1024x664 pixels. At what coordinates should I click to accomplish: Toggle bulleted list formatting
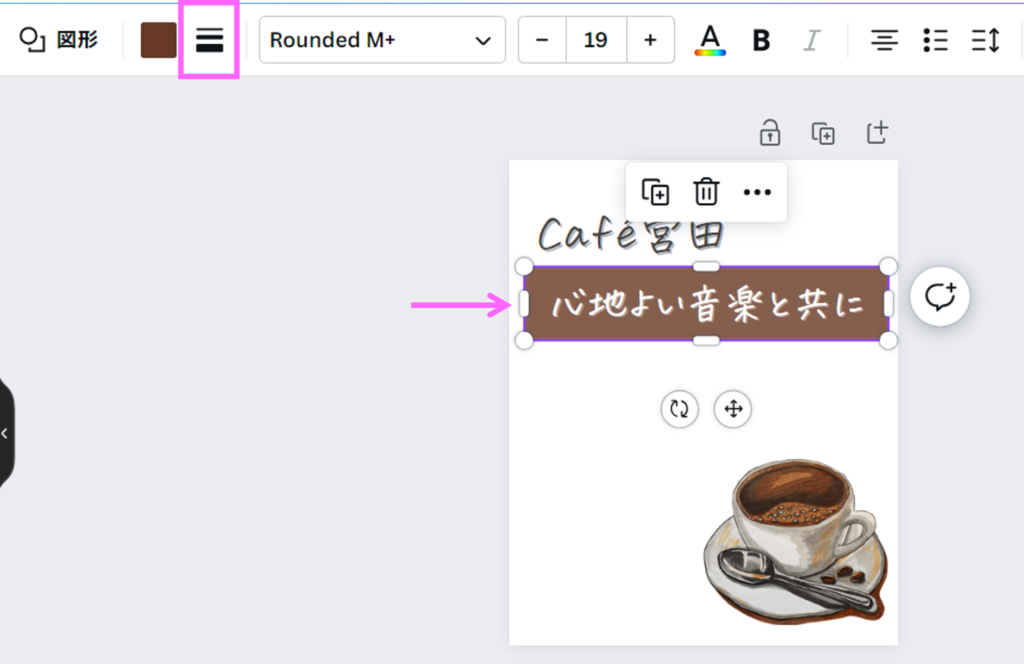click(x=935, y=40)
